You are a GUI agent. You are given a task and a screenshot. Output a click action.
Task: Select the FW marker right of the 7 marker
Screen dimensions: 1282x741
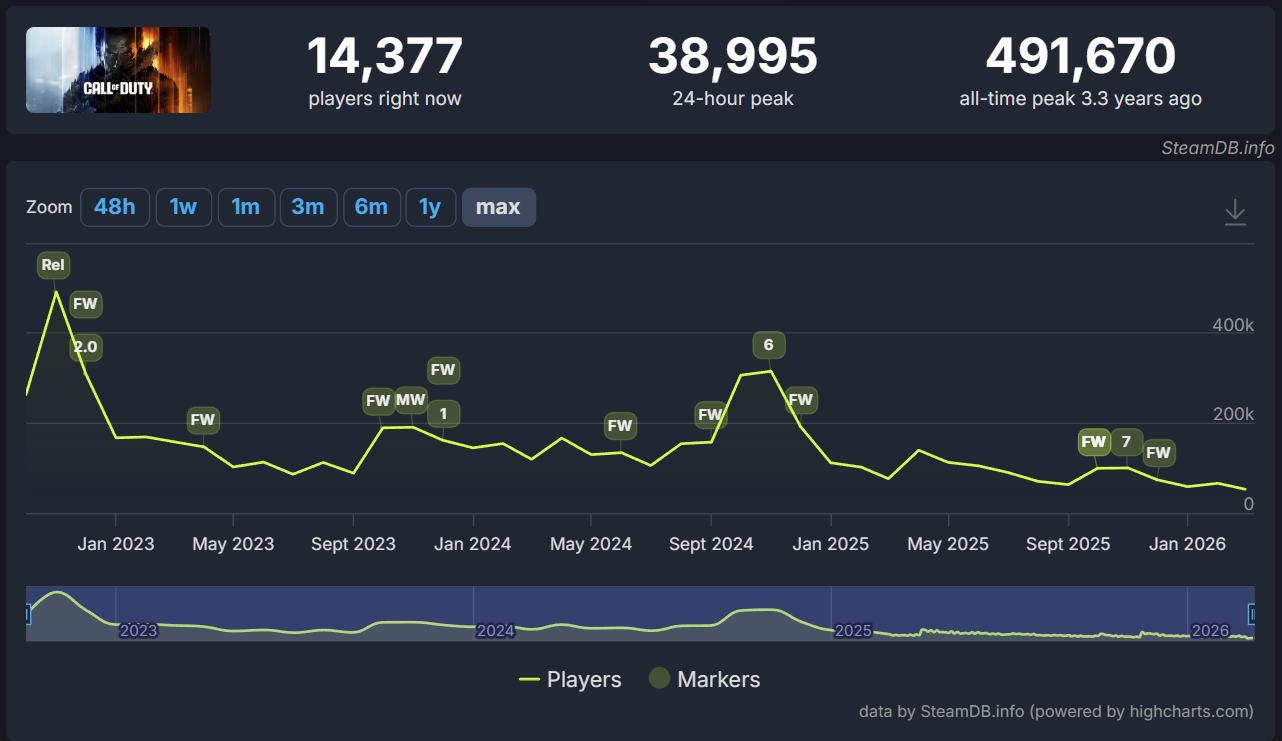pos(1159,453)
